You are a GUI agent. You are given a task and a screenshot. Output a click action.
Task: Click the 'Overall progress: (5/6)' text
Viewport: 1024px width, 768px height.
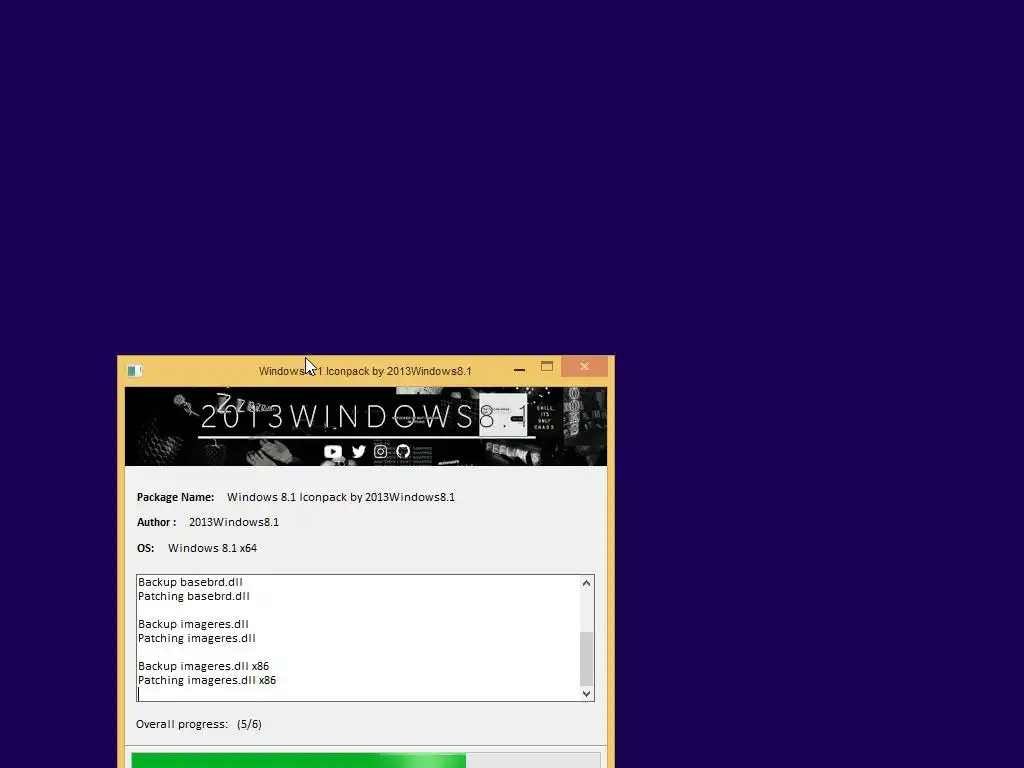pyautogui.click(x=199, y=724)
